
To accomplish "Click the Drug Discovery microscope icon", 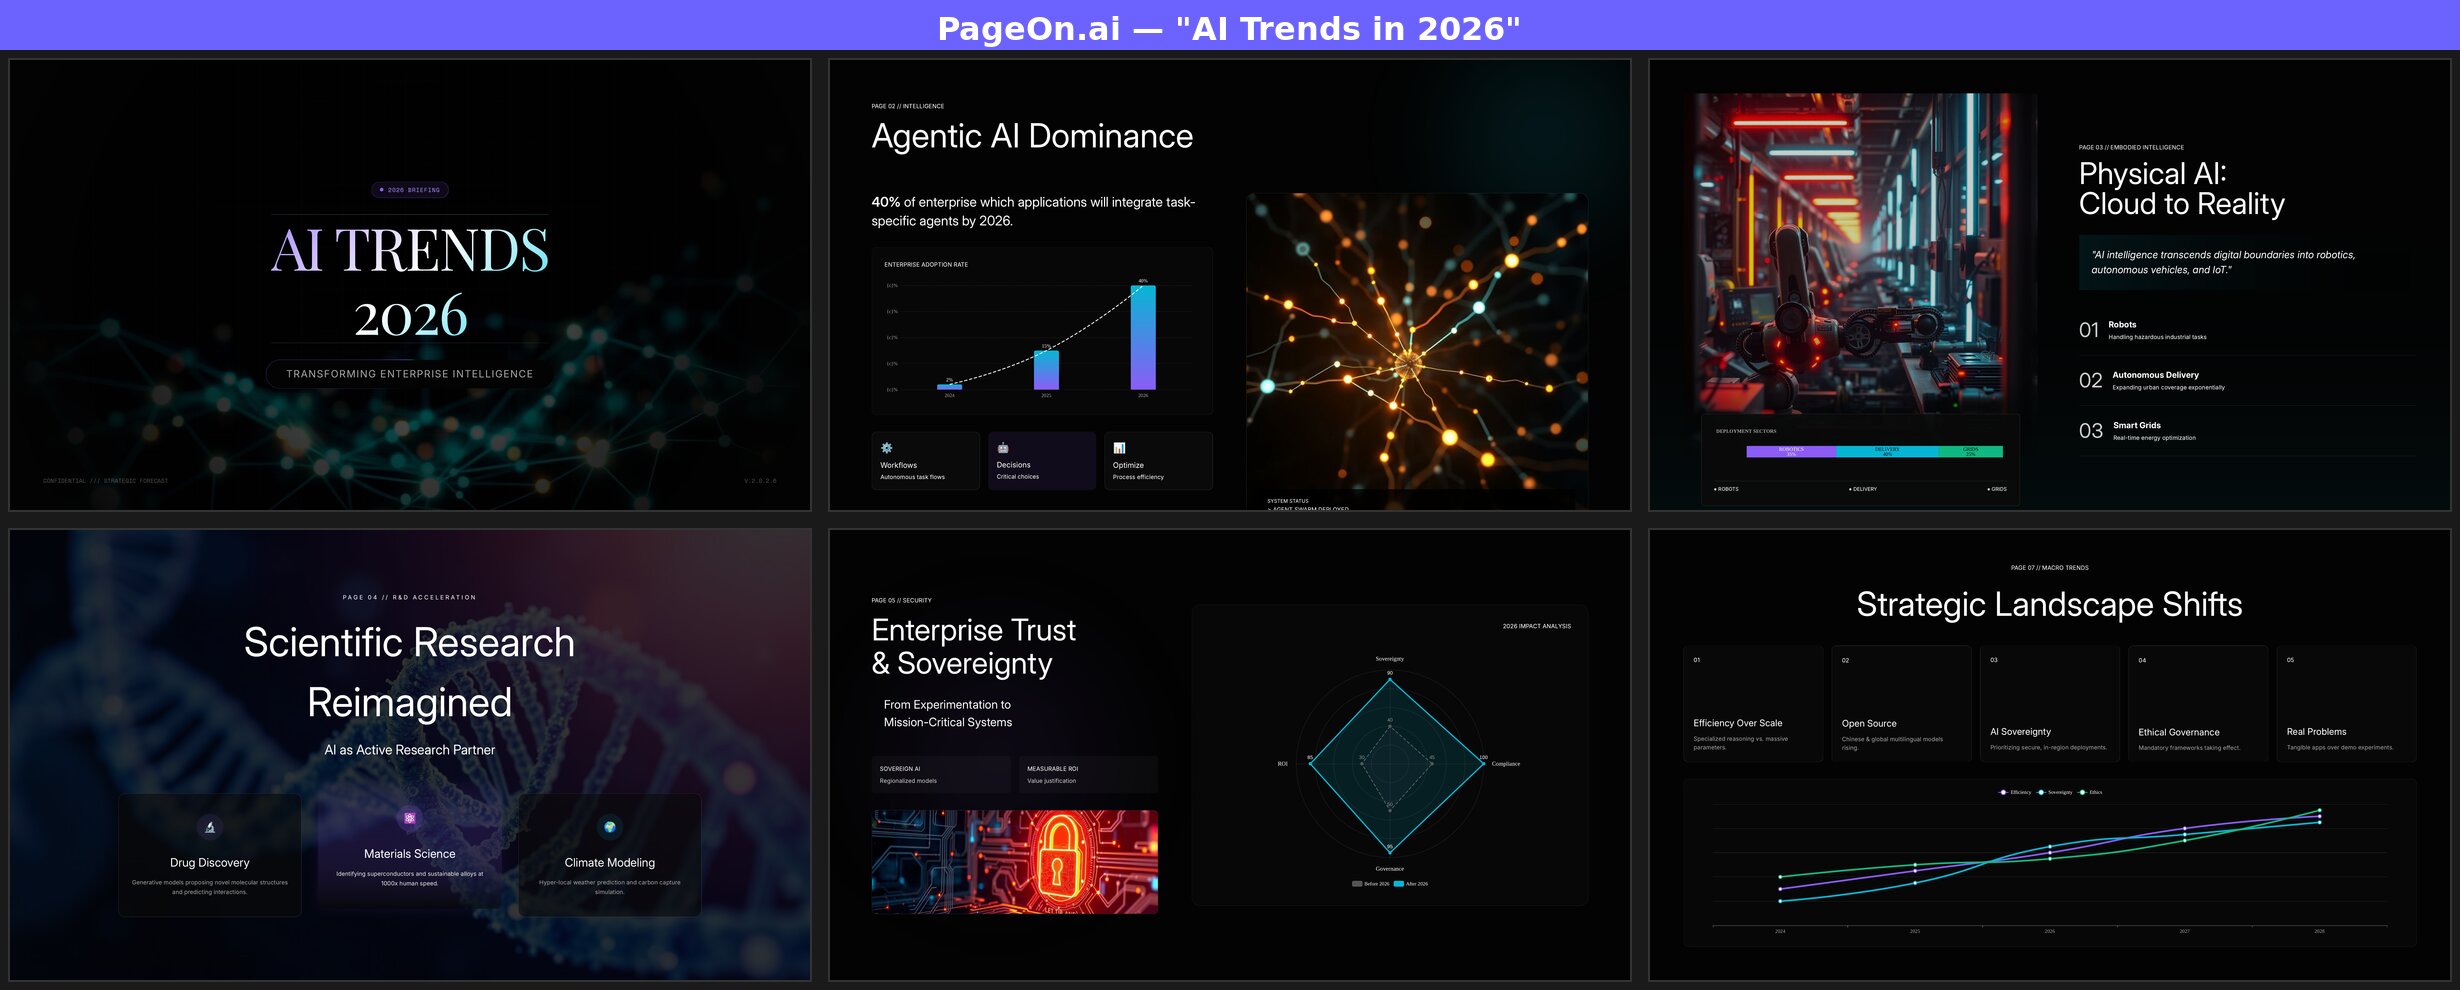I will pos(210,827).
